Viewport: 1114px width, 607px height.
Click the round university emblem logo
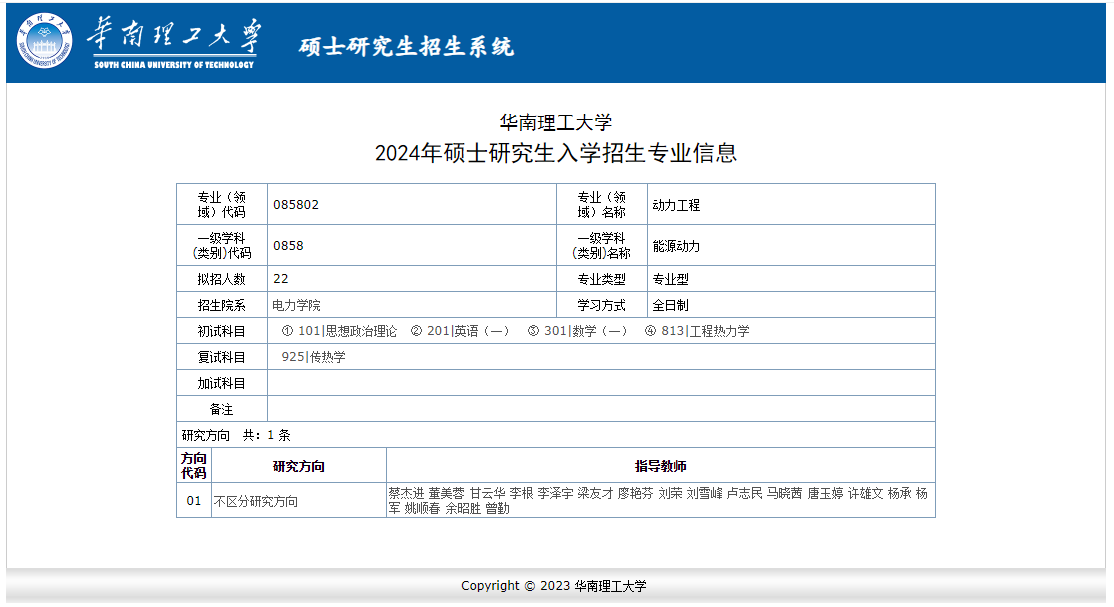44,41
